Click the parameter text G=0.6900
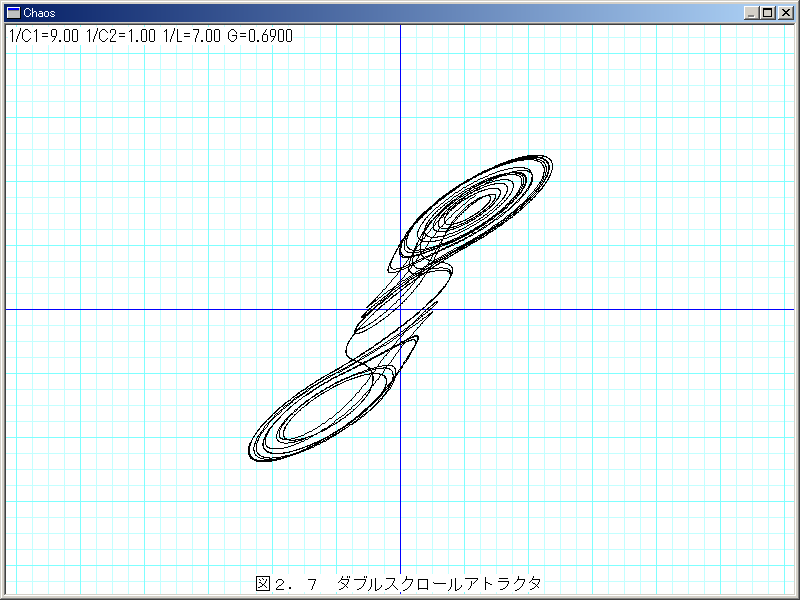 260,36
